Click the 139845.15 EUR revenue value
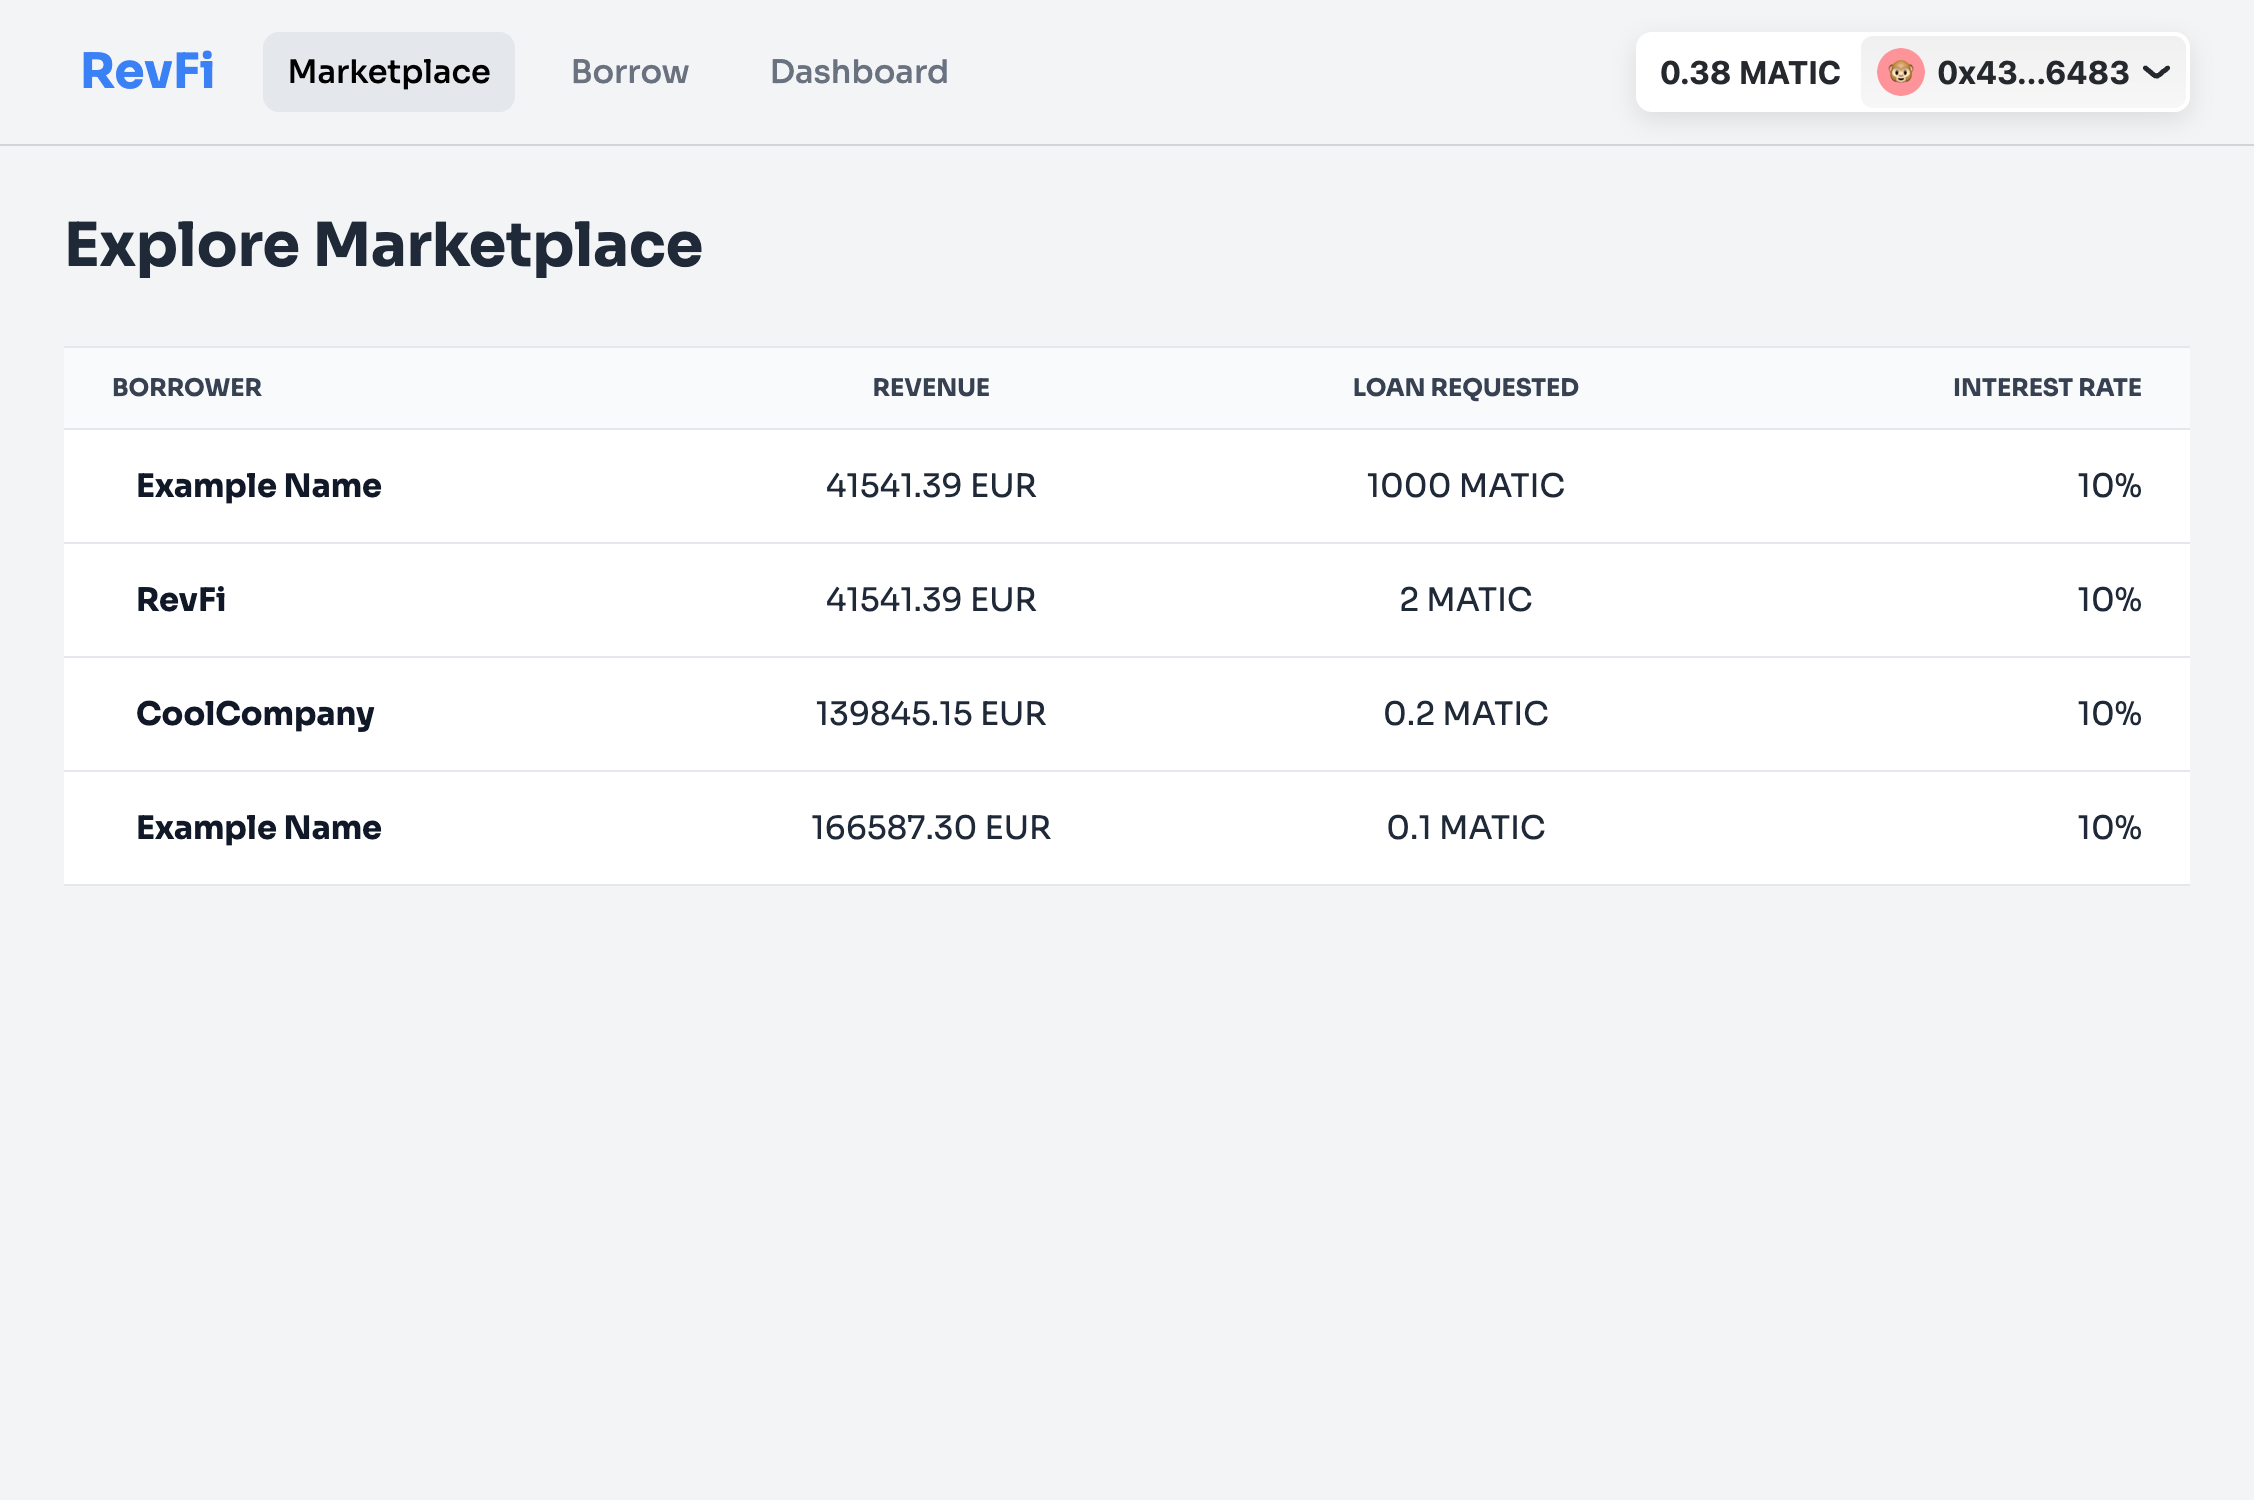 point(931,714)
